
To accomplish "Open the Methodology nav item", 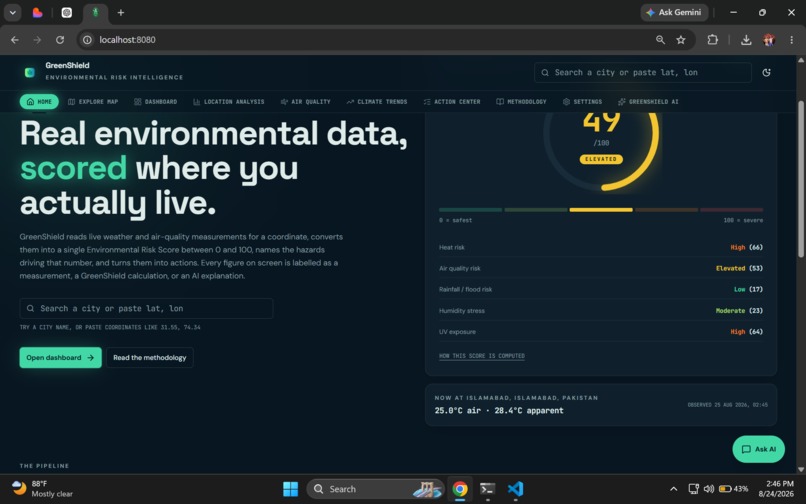I will (521, 102).
